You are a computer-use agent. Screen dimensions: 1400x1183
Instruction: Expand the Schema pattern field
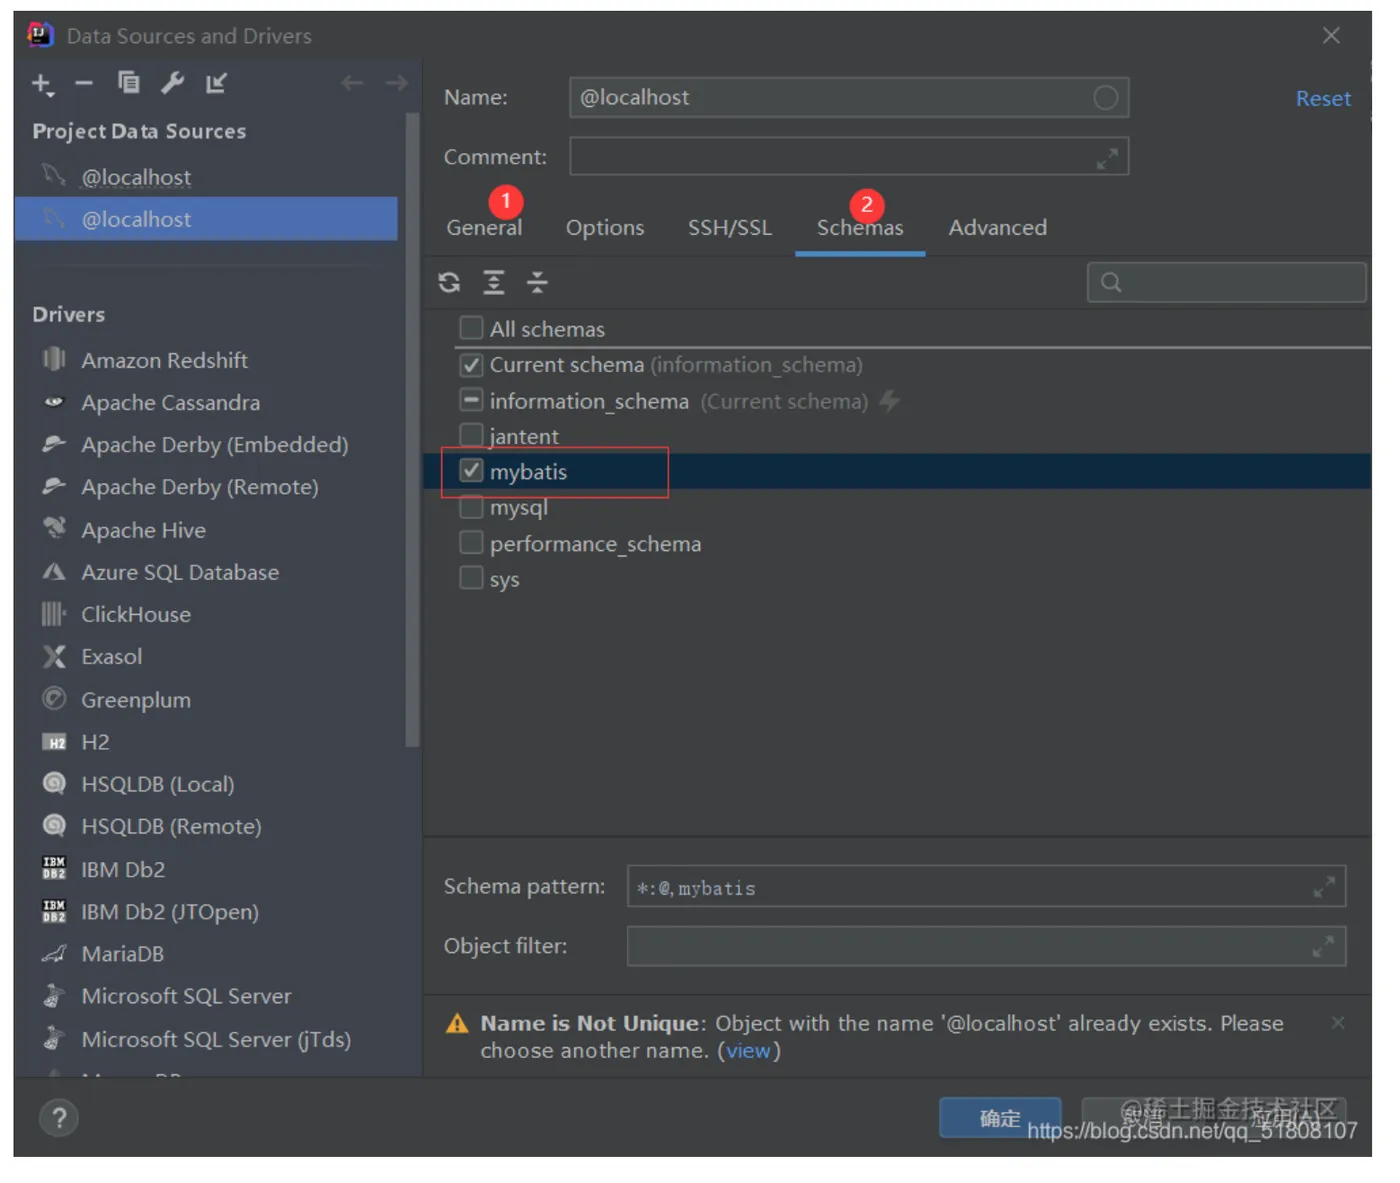(1323, 887)
